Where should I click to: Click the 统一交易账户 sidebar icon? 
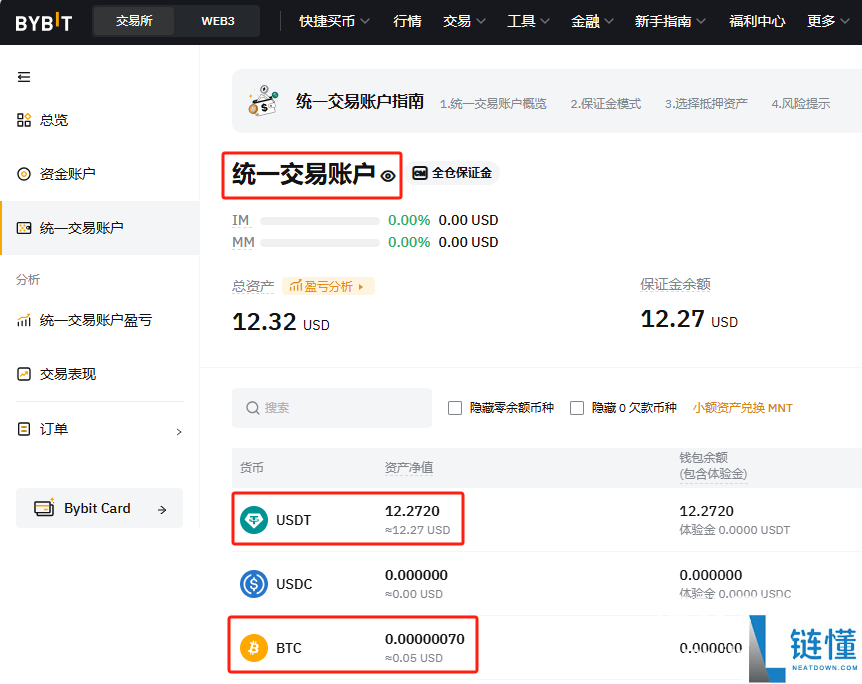(24, 228)
